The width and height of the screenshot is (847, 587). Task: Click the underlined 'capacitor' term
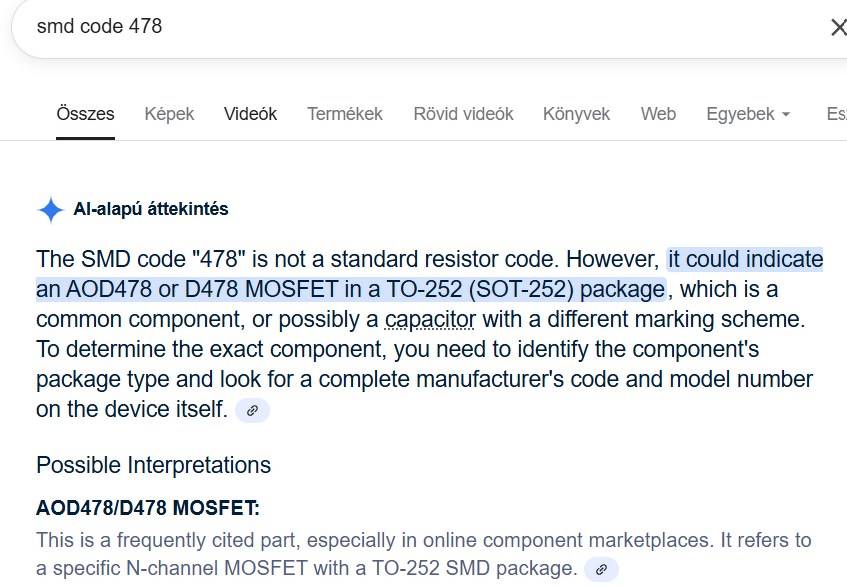[430, 320]
